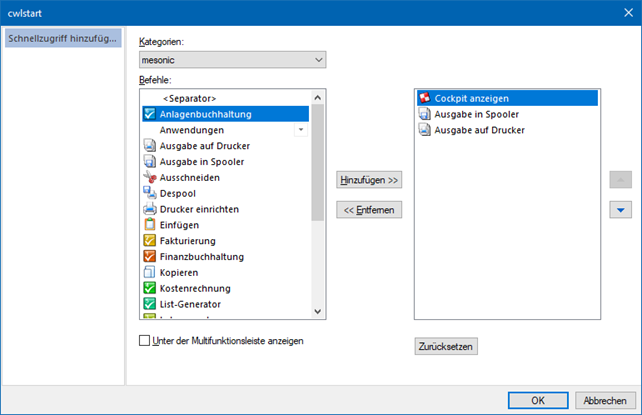Screen dimensions: 642x415
Task: Click the Hinzufügen >> button
Action: (x=368, y=179)
